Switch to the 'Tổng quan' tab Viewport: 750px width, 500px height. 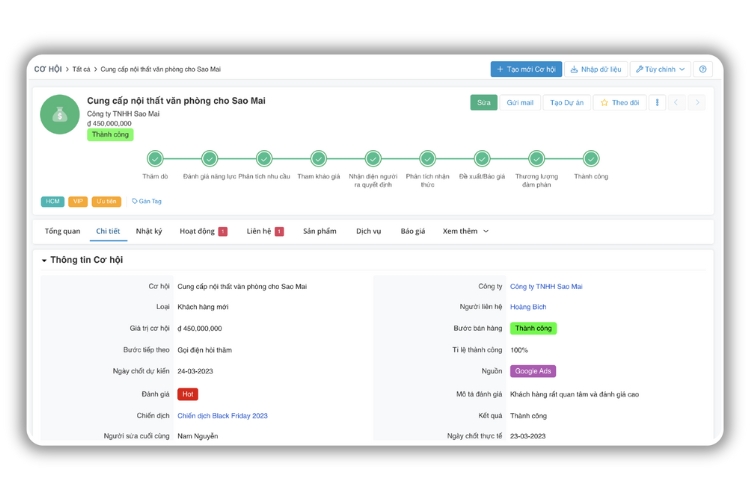click(x=62, y=231)
